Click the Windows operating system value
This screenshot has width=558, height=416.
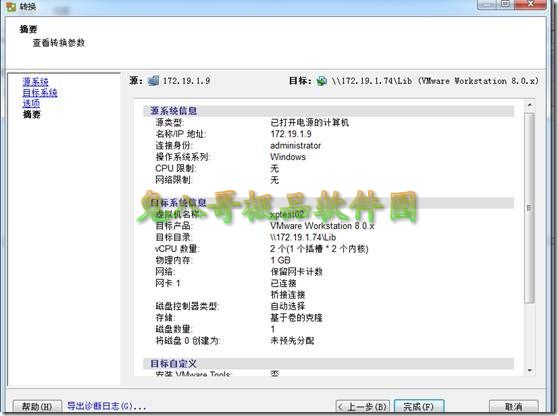(288, 157)
